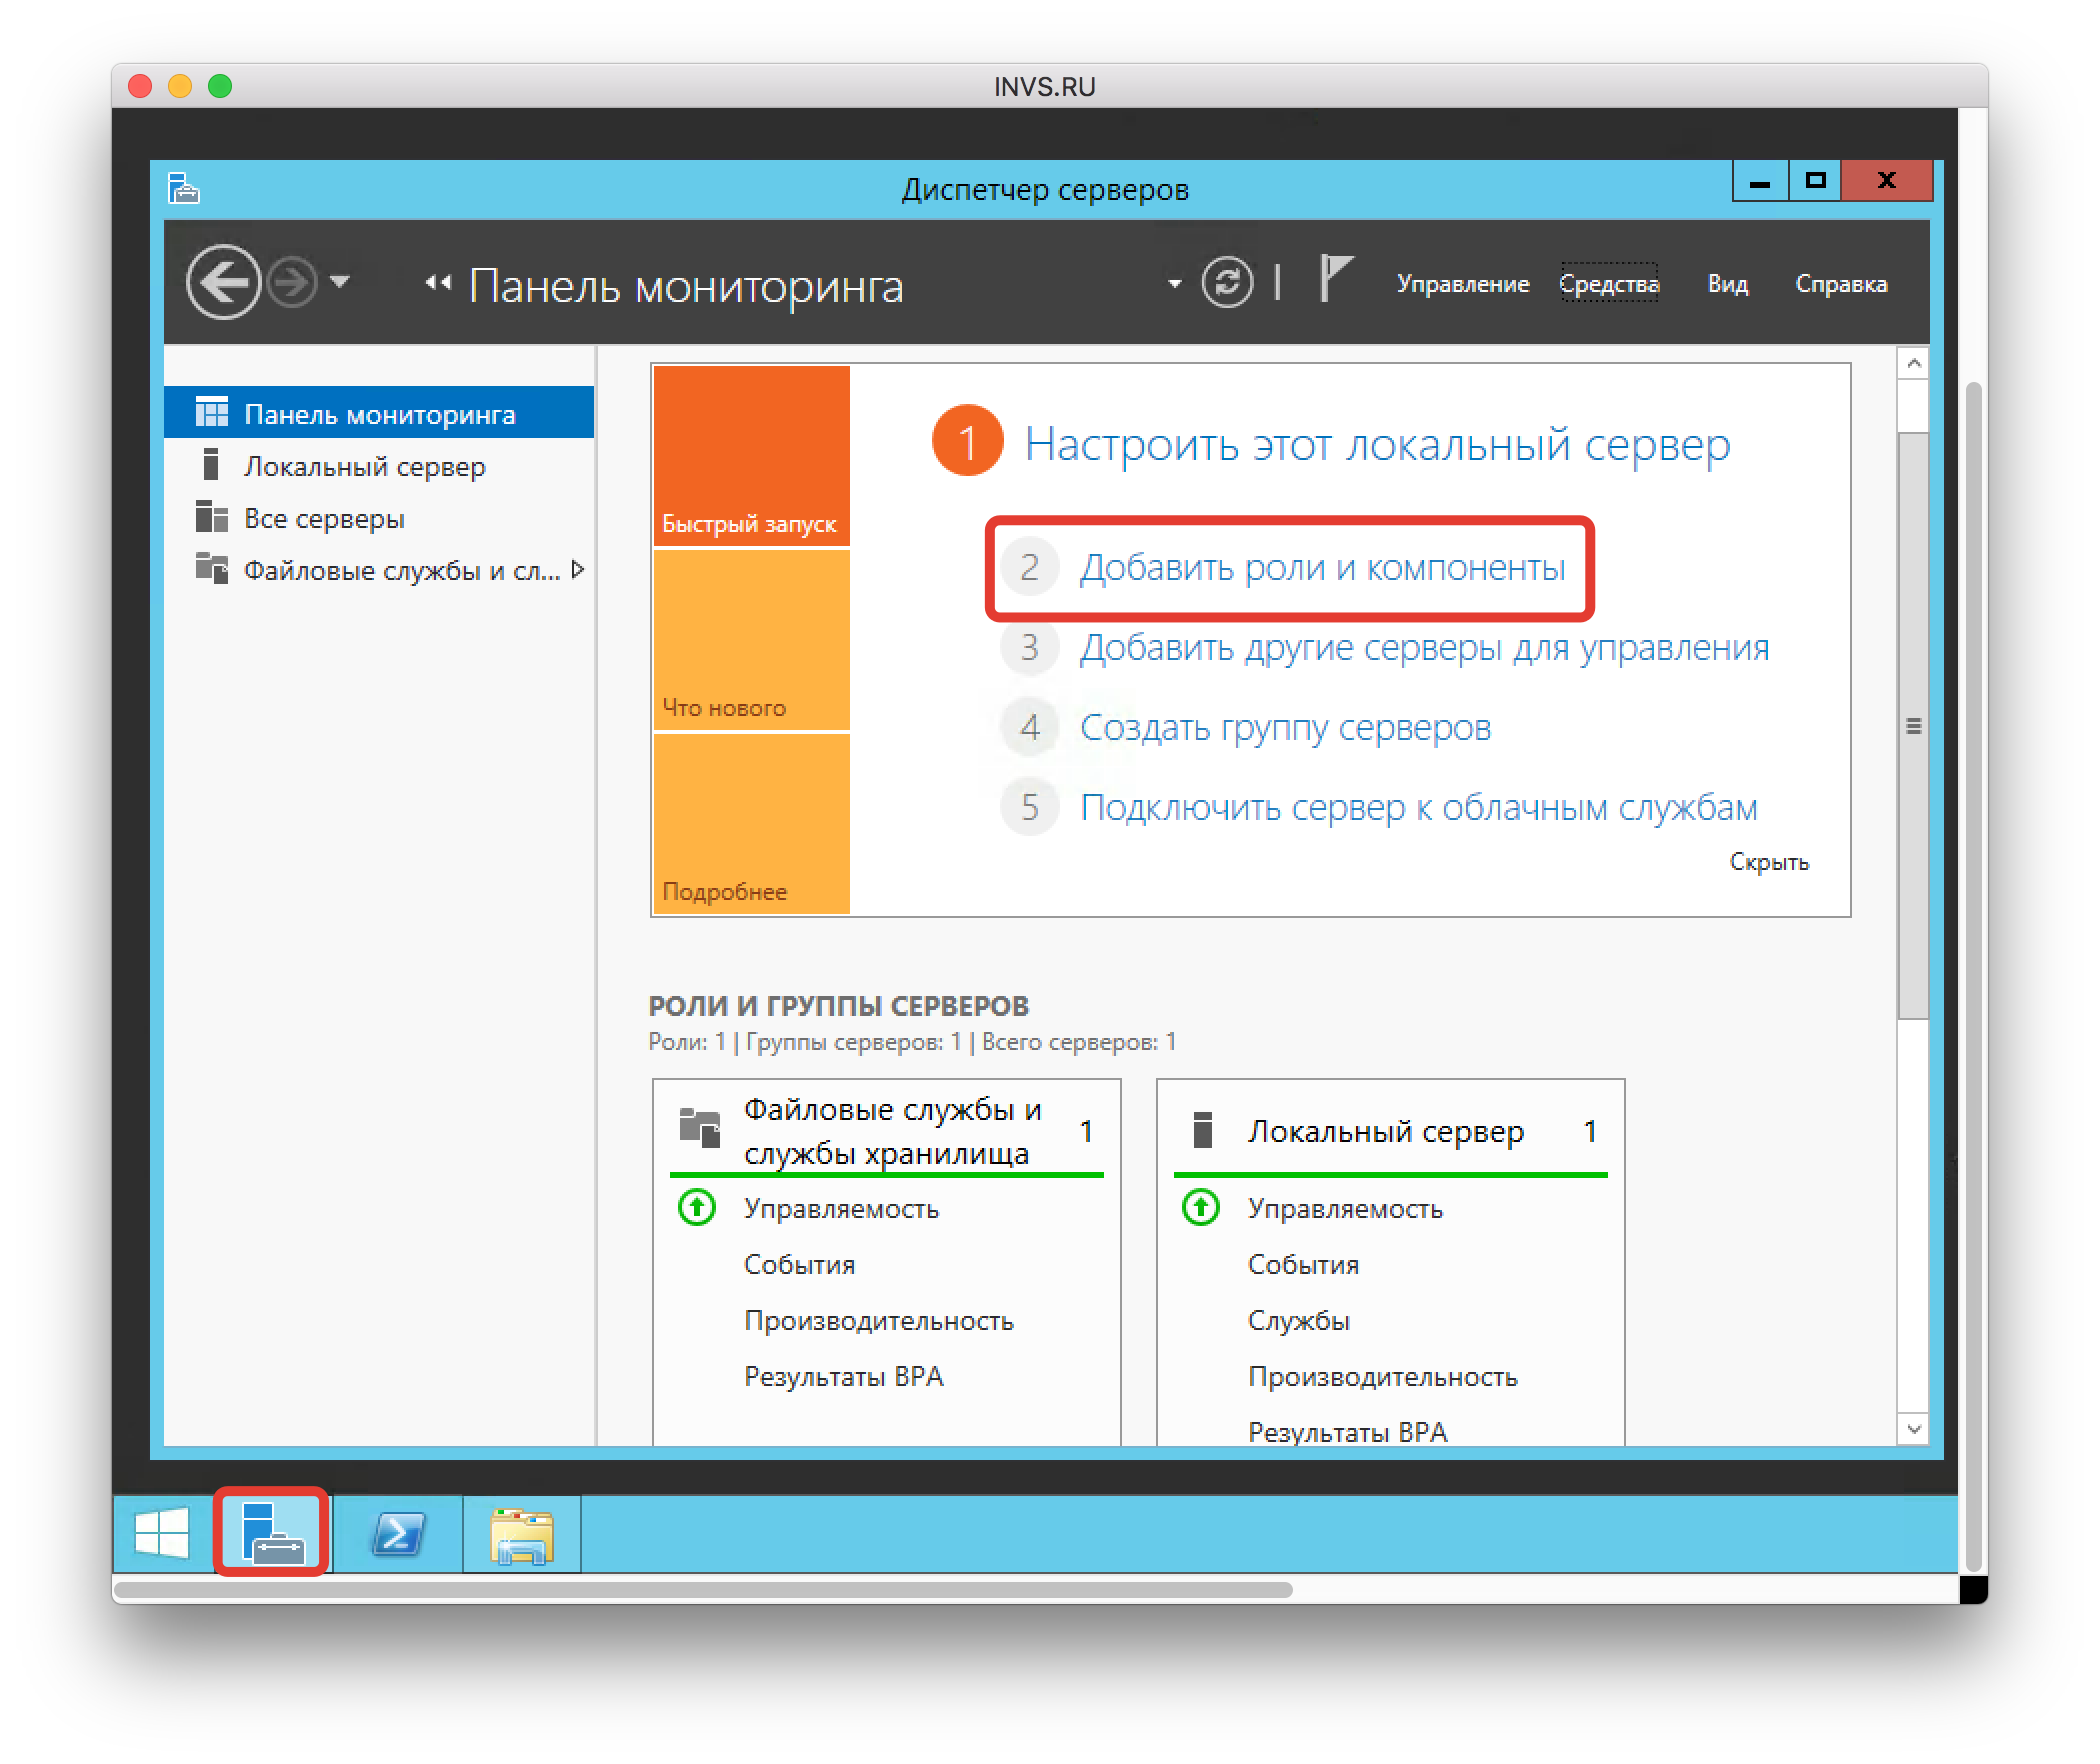Click the INVS.RU window vertical scrollbar
The width and height of the screenshot is (2100, 1764).
pyautogui.click(x=1973, y=977)
